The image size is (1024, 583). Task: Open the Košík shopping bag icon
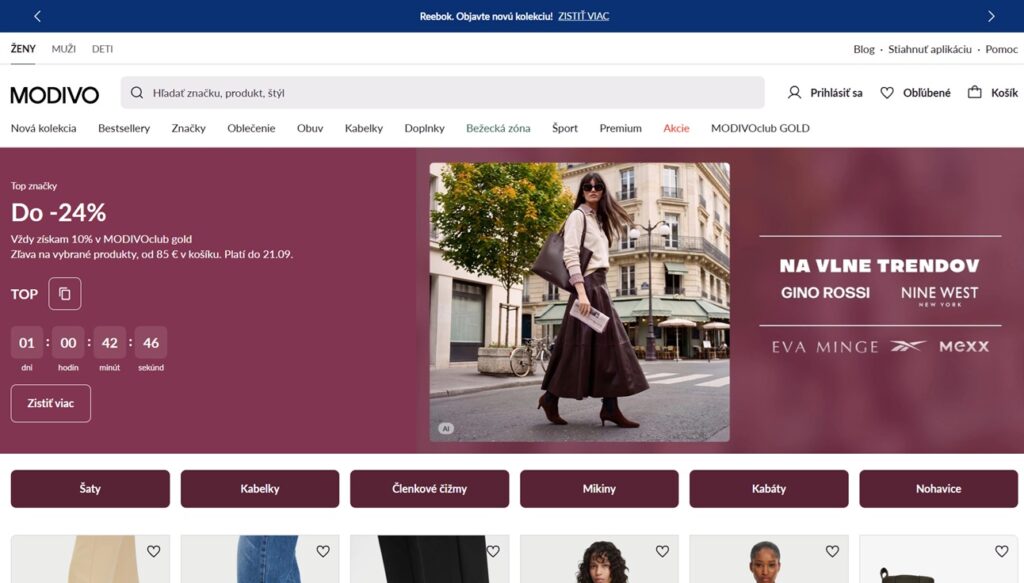click(x=974, y=92)
